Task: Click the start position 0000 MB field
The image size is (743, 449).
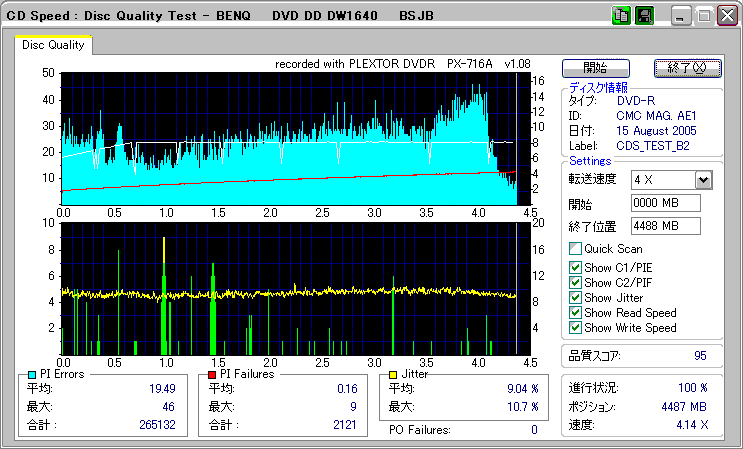Action: [x=665, y=203]
